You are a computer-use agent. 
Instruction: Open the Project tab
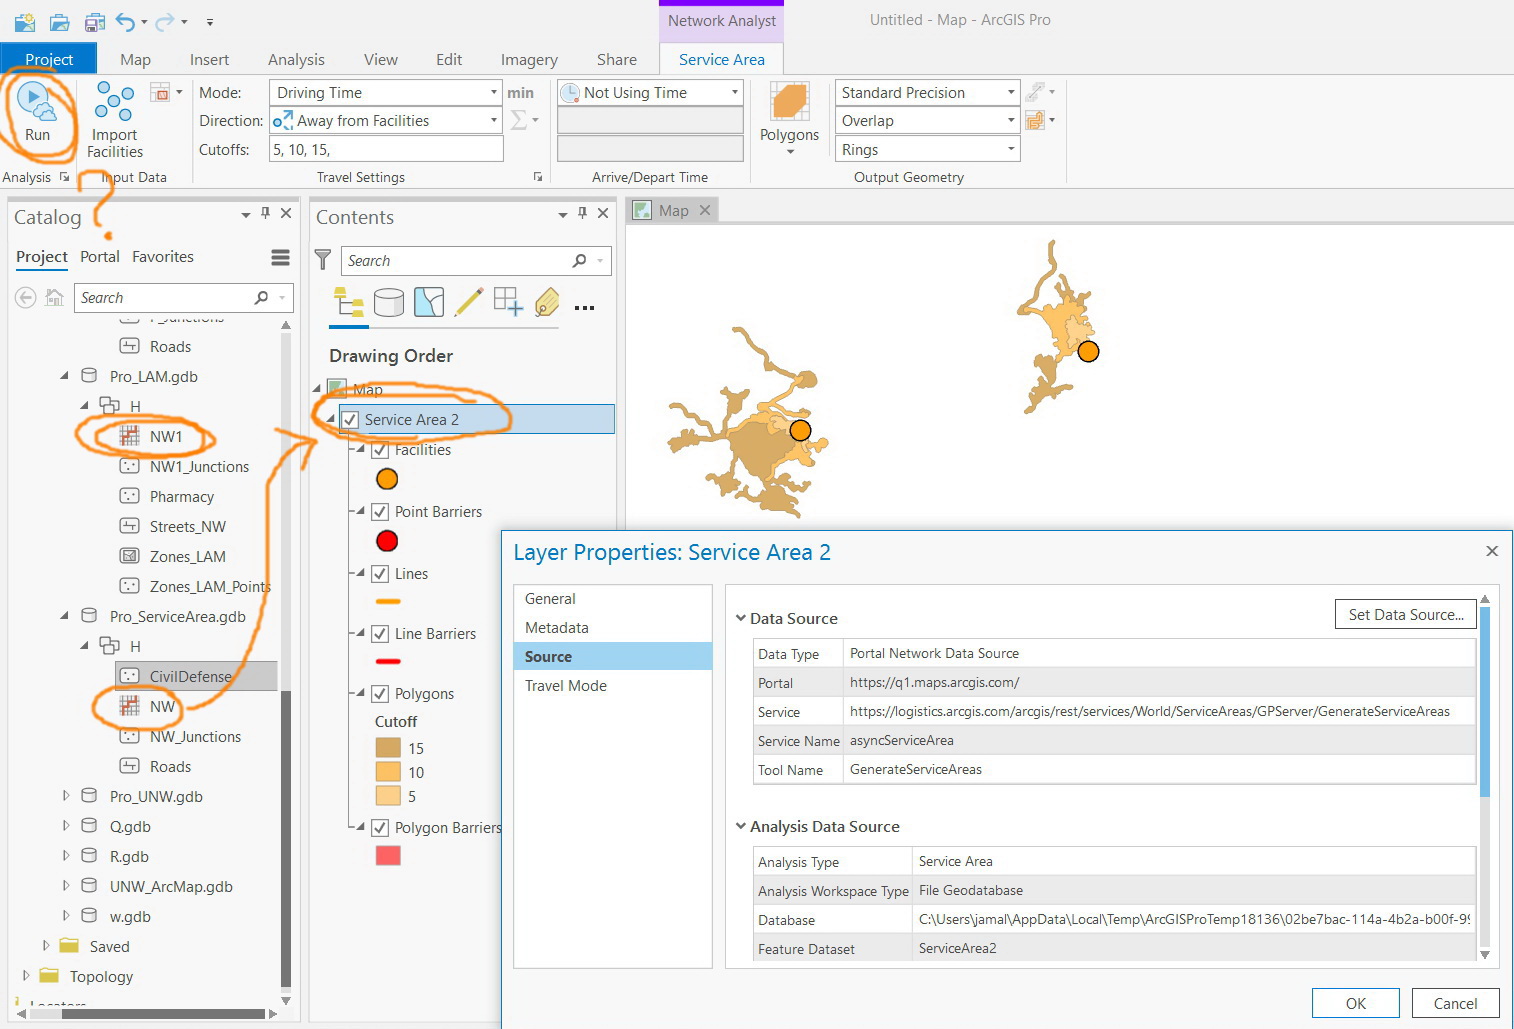(49, 59)
